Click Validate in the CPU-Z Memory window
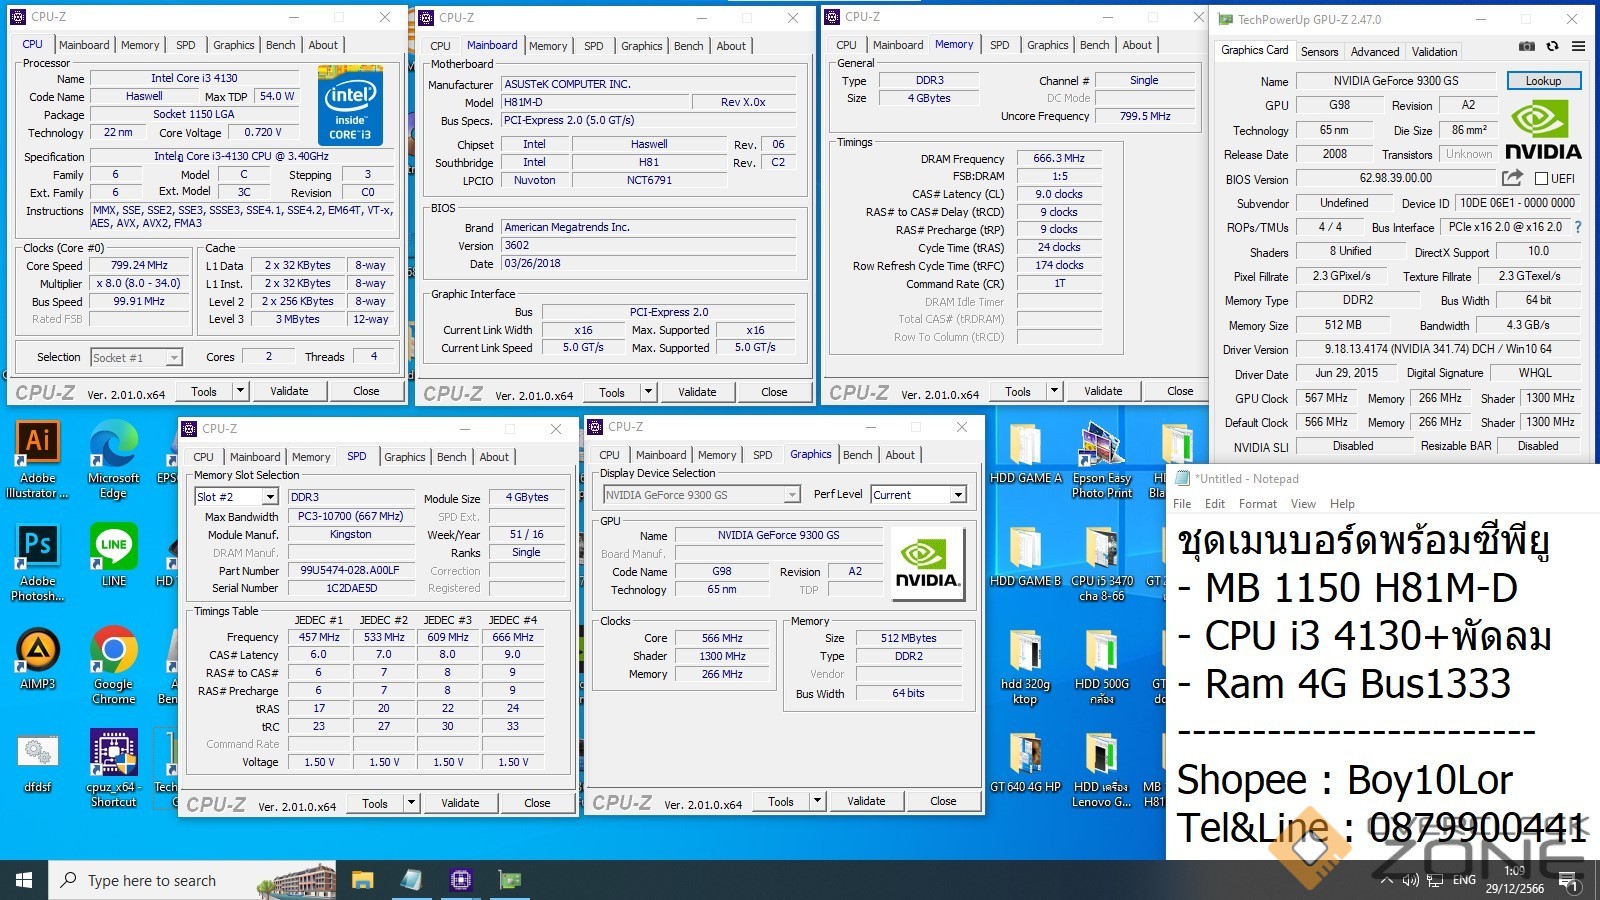 (1103, 391)
